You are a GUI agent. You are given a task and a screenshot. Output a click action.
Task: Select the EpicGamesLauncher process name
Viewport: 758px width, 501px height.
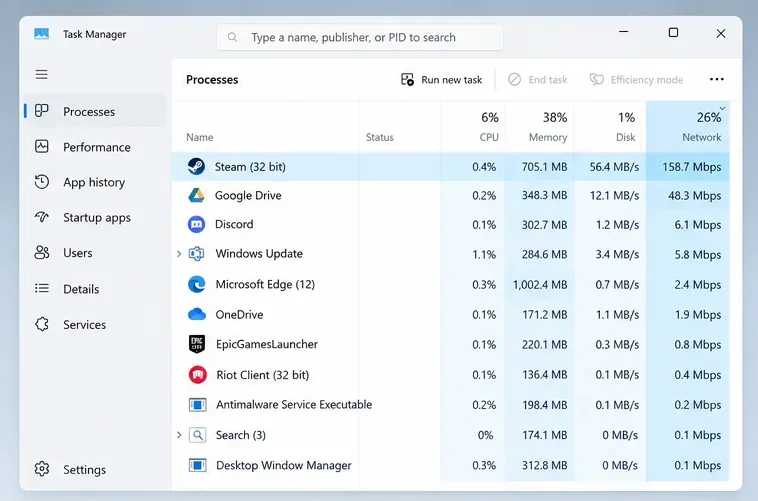coord(267,344)
